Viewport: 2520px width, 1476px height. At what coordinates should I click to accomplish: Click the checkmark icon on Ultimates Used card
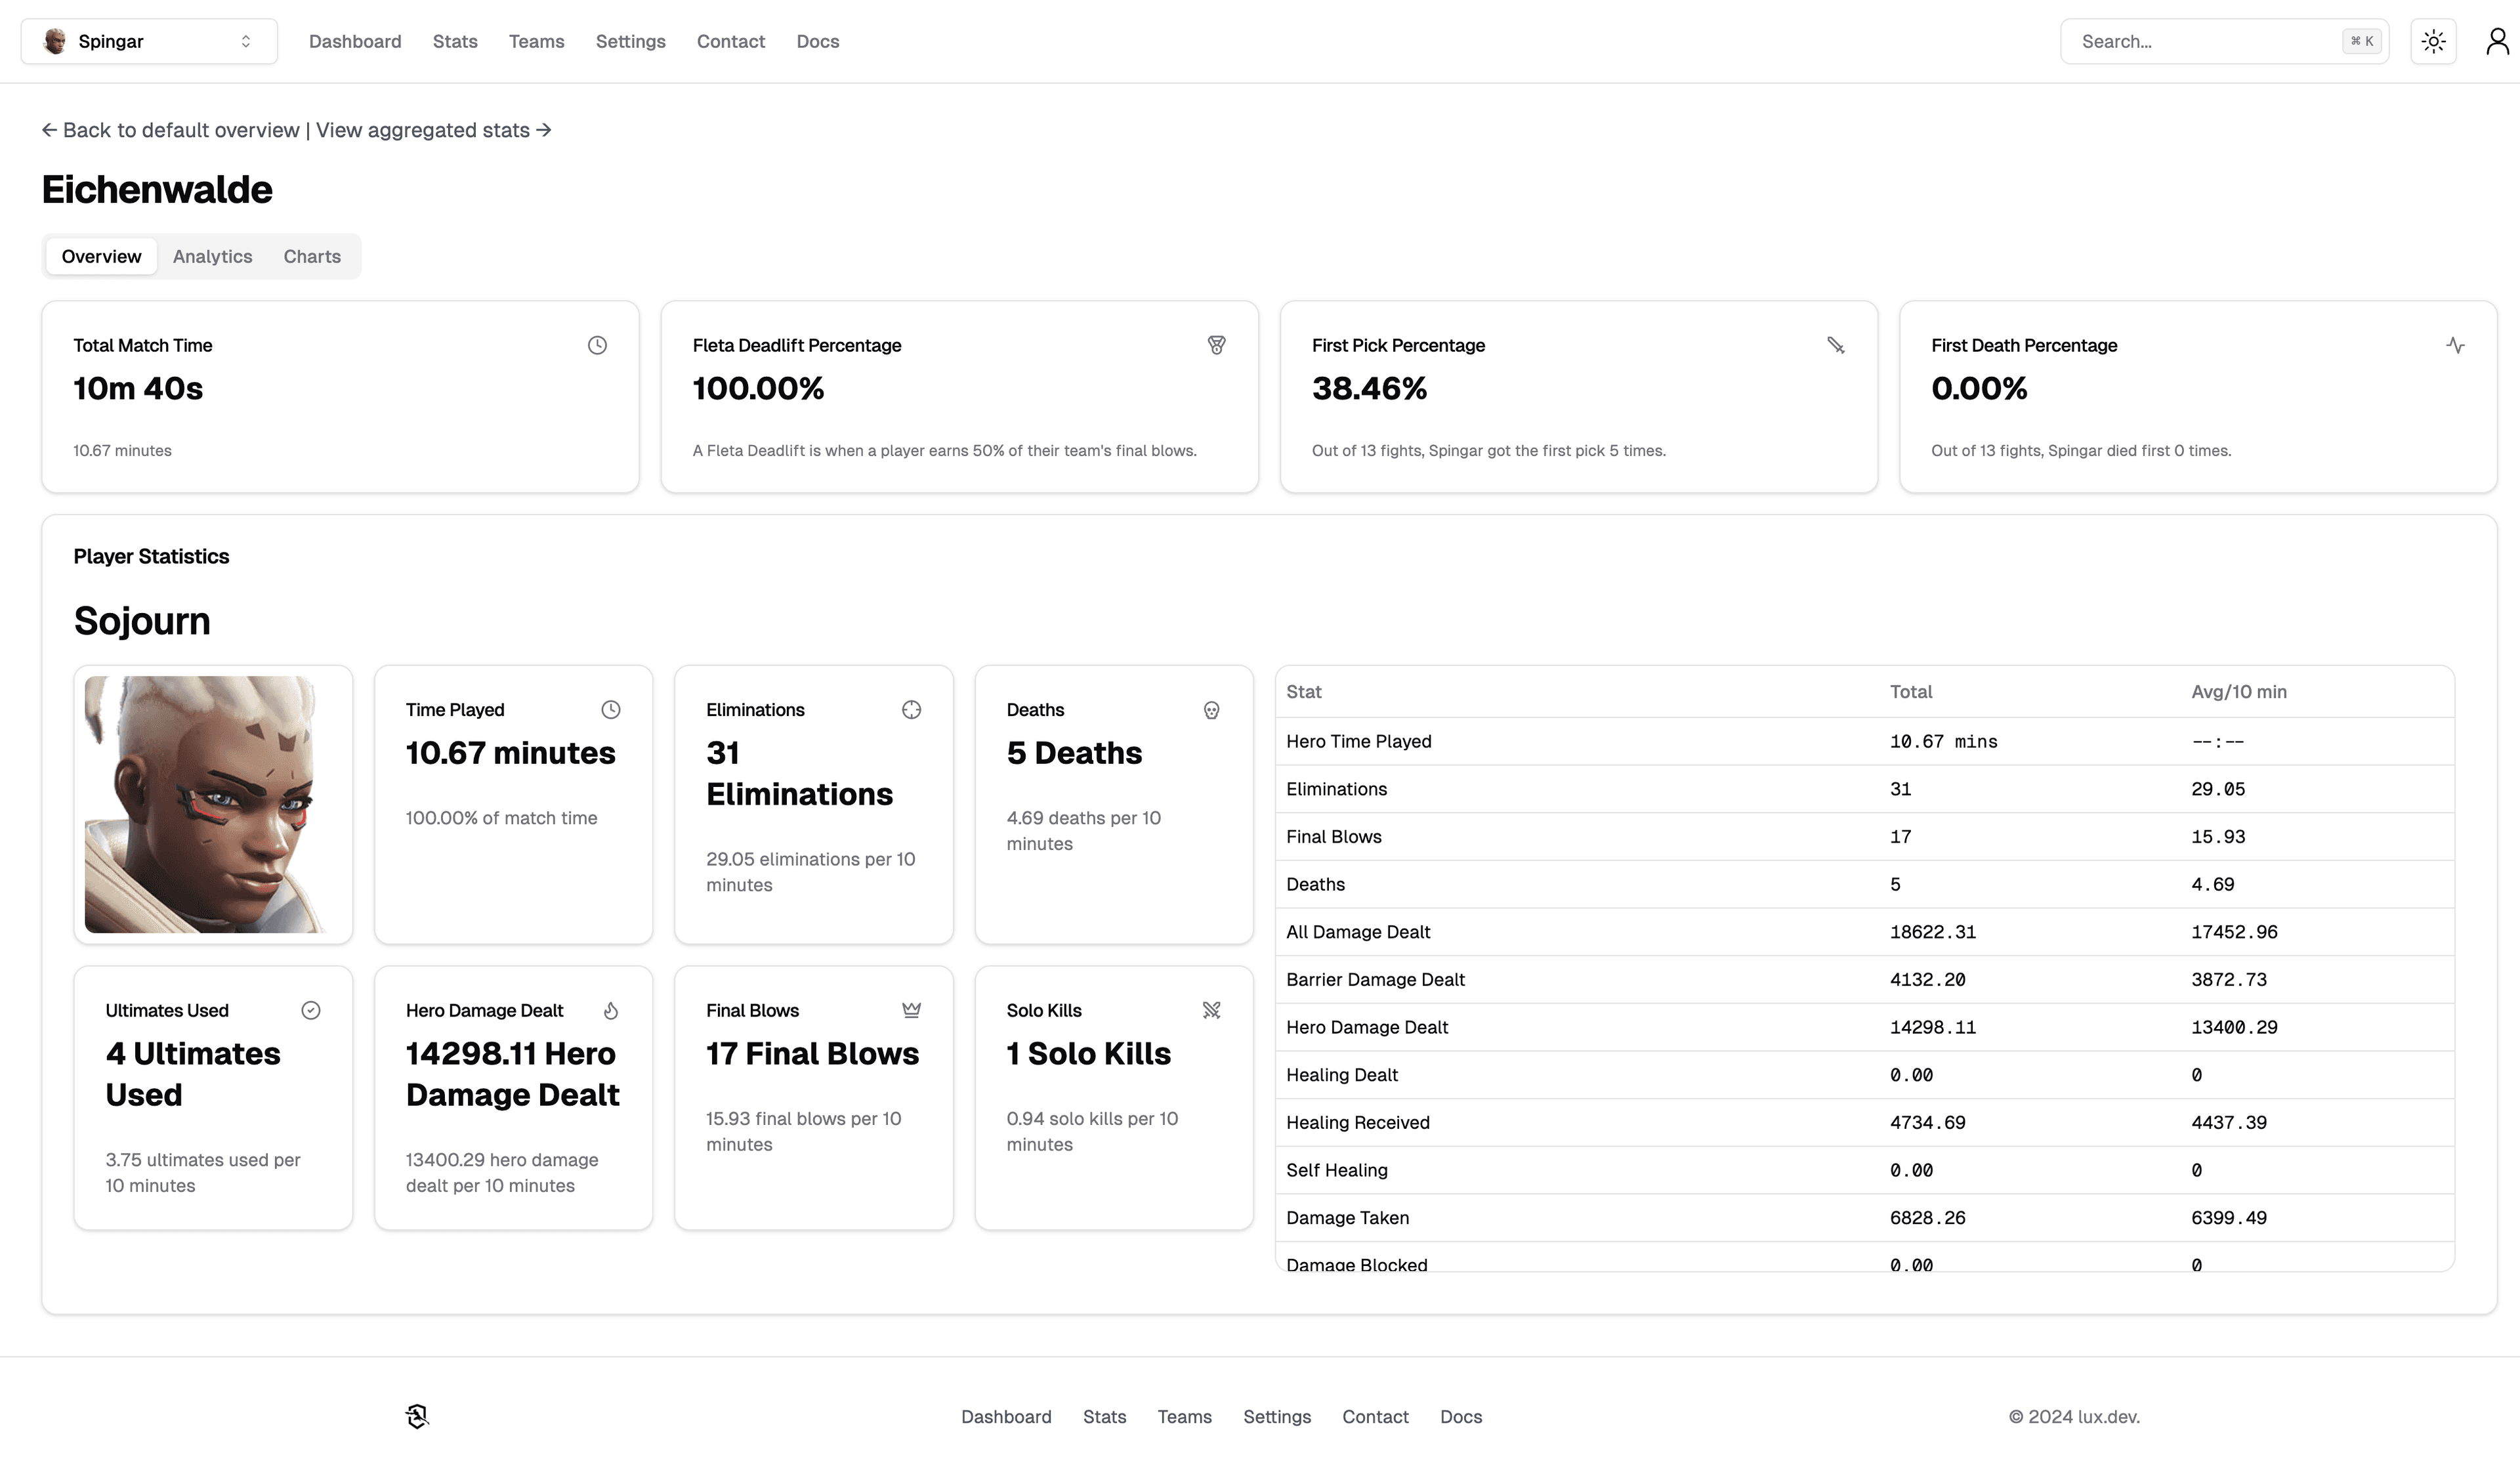311,1011
